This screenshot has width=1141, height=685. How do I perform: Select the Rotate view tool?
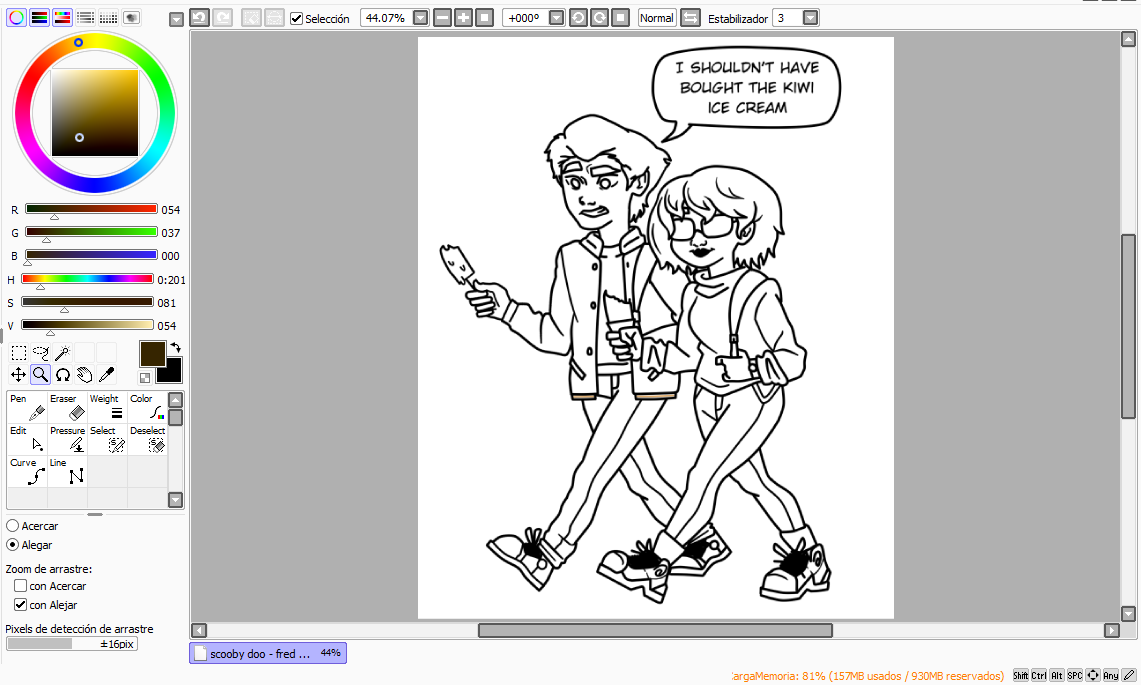(63, 375)
